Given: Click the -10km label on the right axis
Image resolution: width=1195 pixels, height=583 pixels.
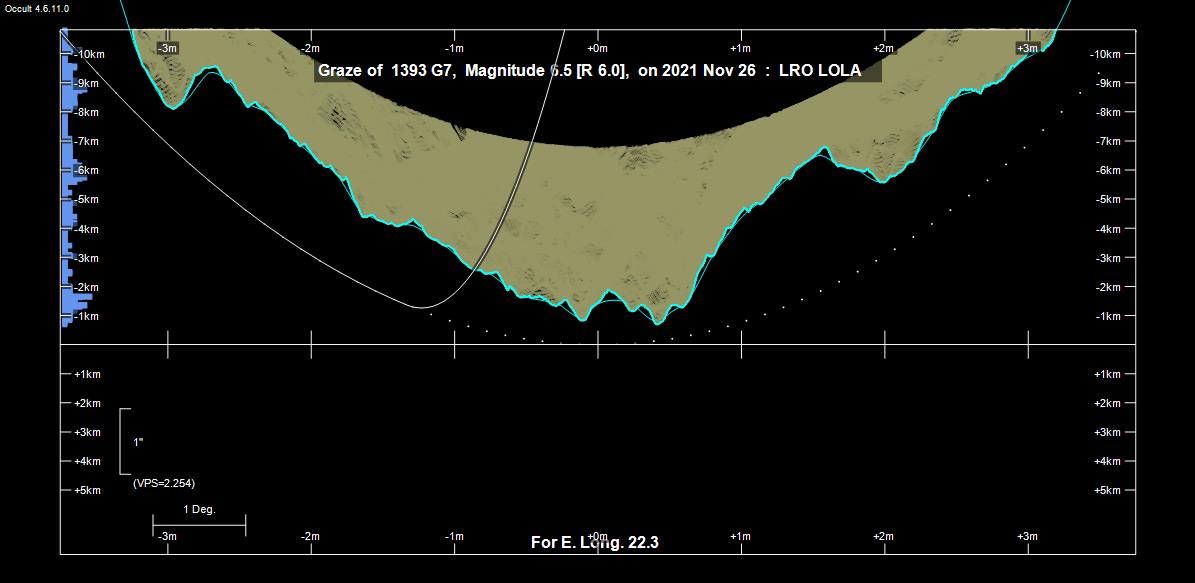Looking at the screenshot, I should coord(1112,54).
